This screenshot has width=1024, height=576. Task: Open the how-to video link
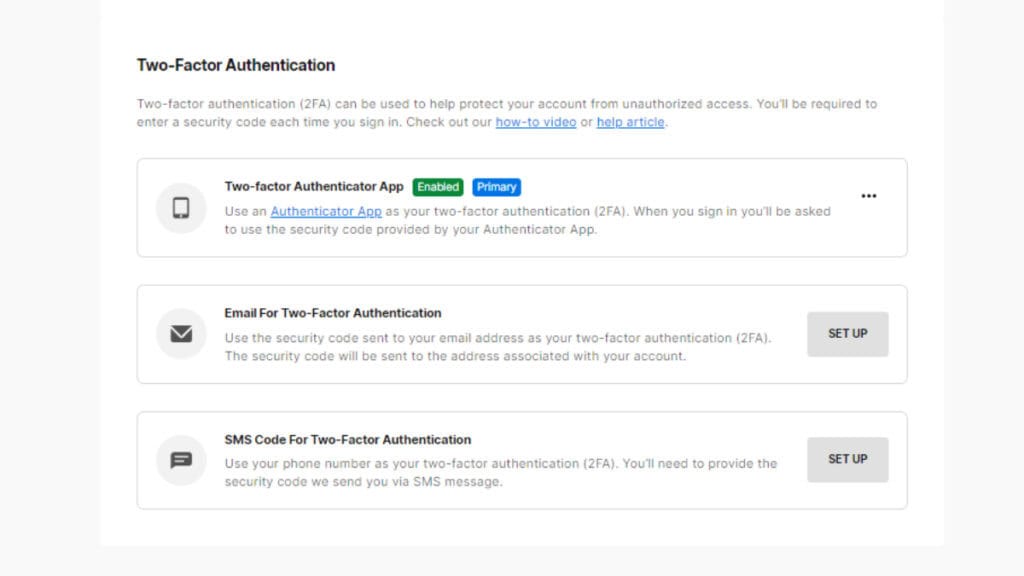535,122
